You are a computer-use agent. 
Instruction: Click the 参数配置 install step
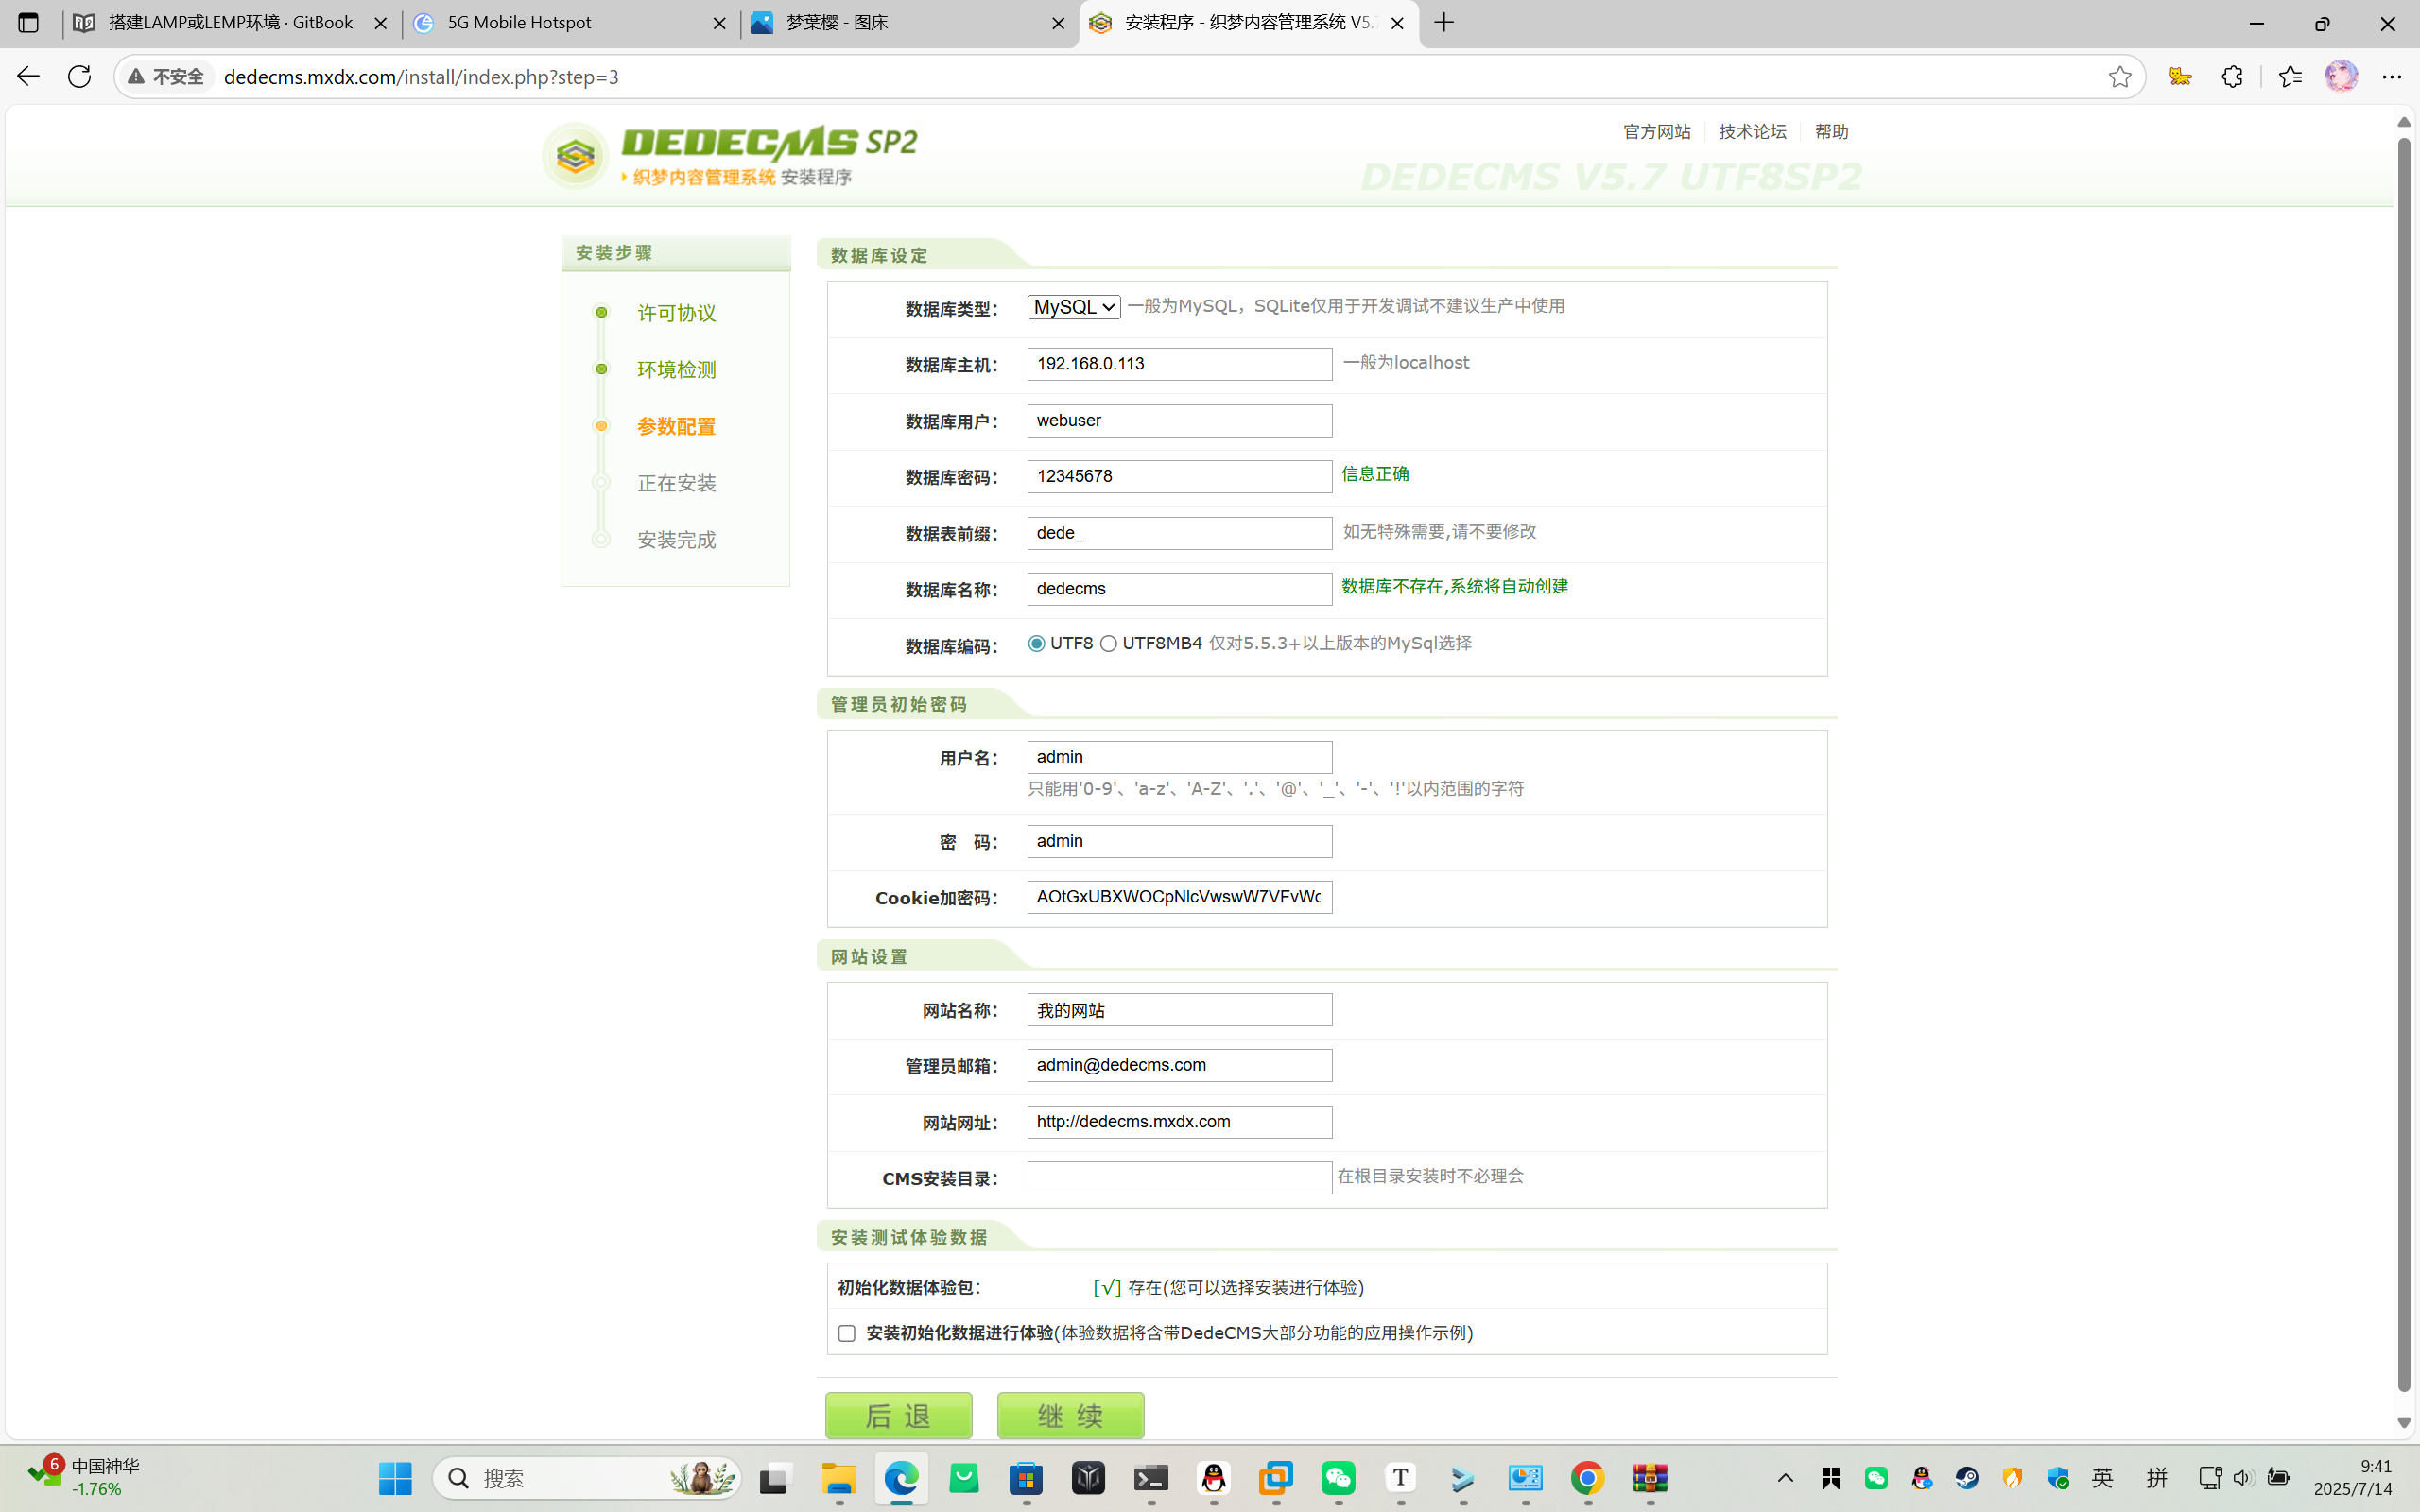pyautogui.click(x=676, y=426)
